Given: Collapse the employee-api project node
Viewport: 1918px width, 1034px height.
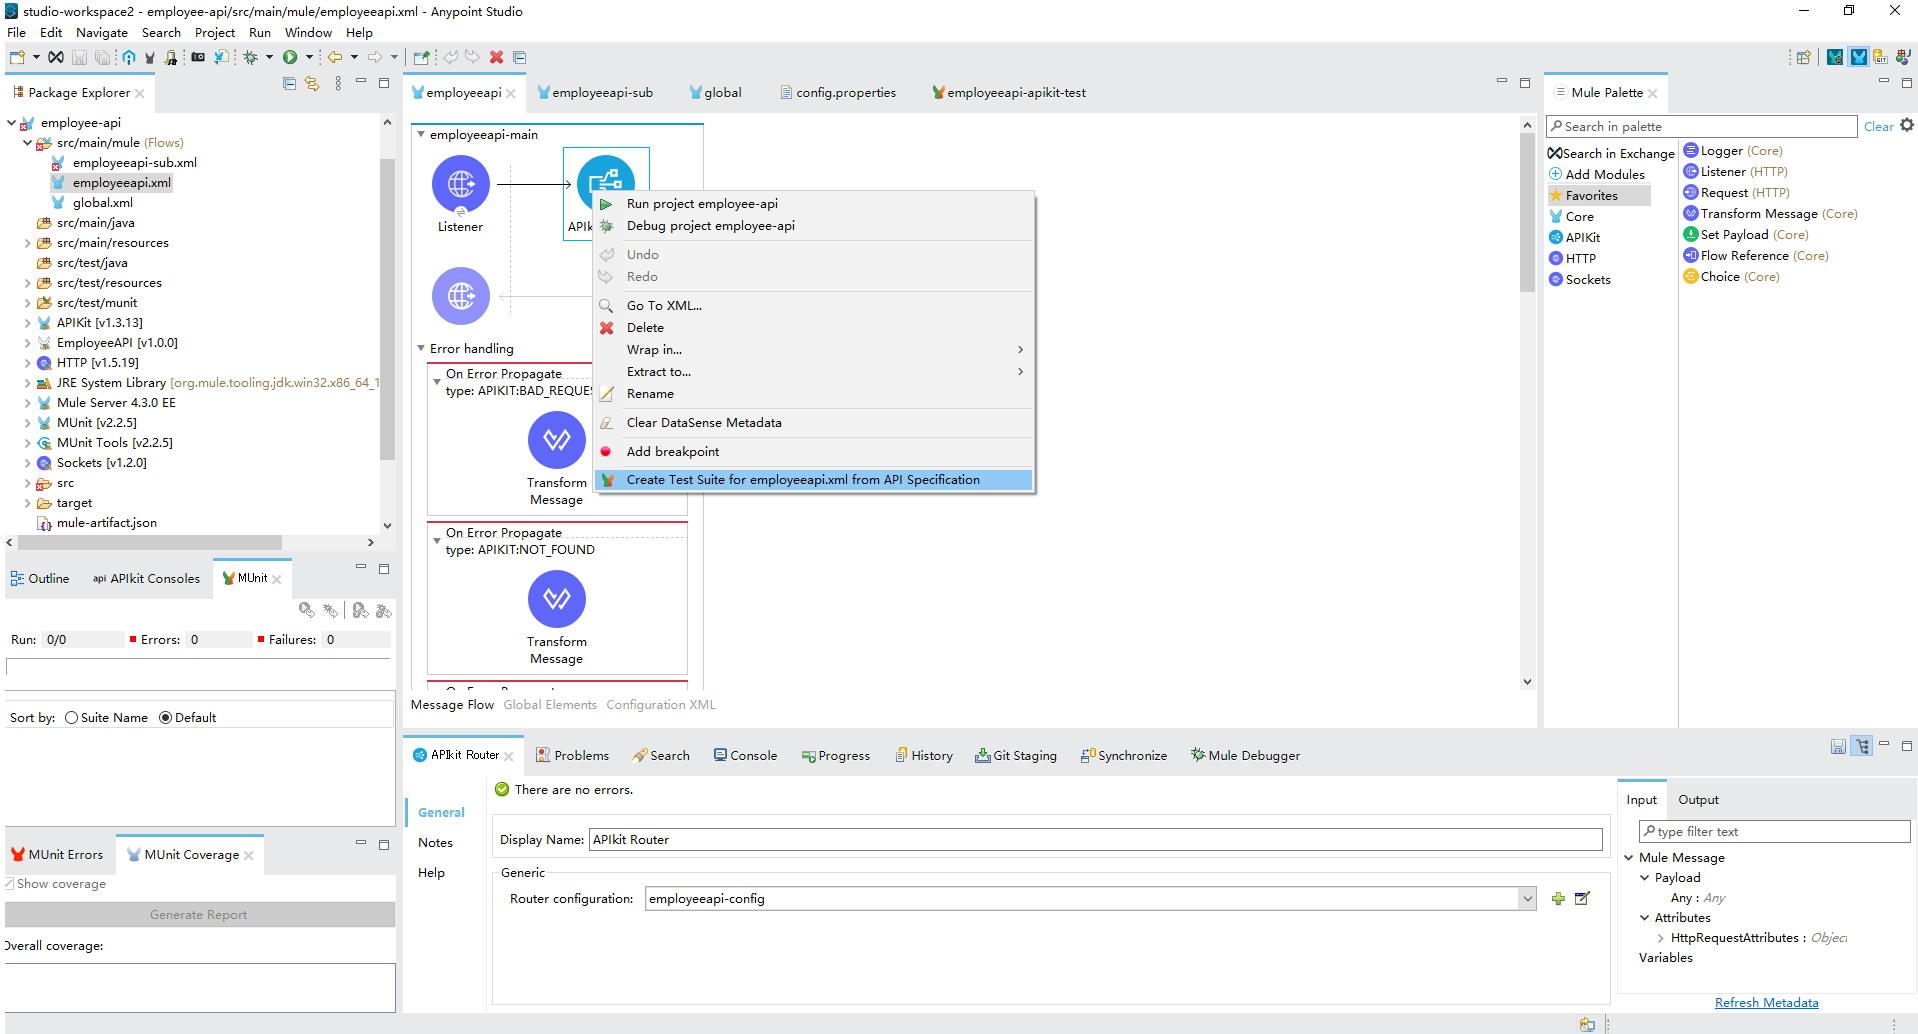Looking at the screenshot, I should click(x=11, y=123).
